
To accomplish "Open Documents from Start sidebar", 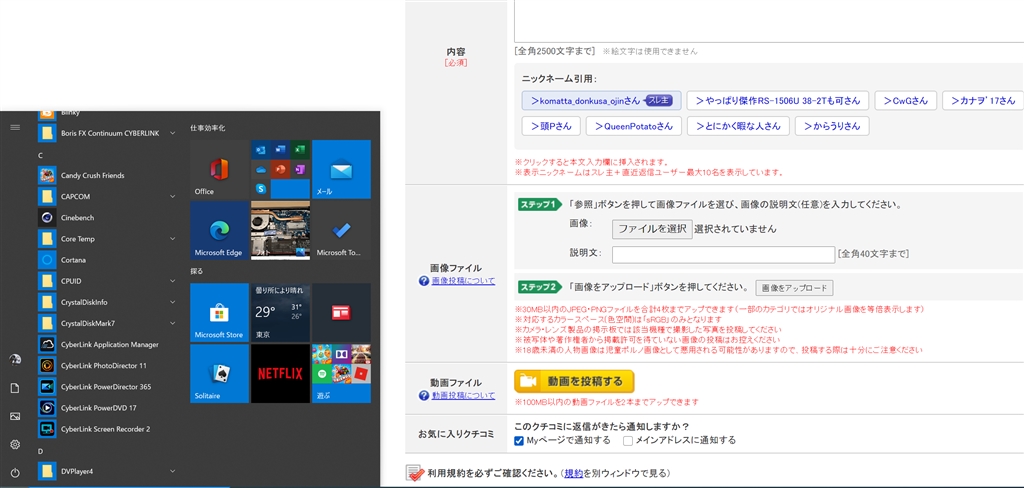I will [x=15, y=388].
